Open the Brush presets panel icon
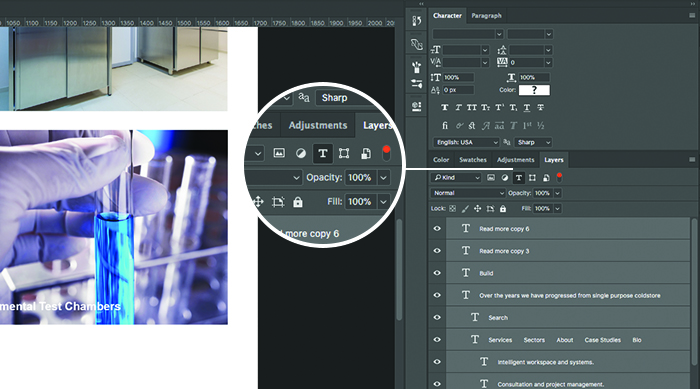Image resolution: width=700 pixels, height=389 pixels. (x=416, y=67)
